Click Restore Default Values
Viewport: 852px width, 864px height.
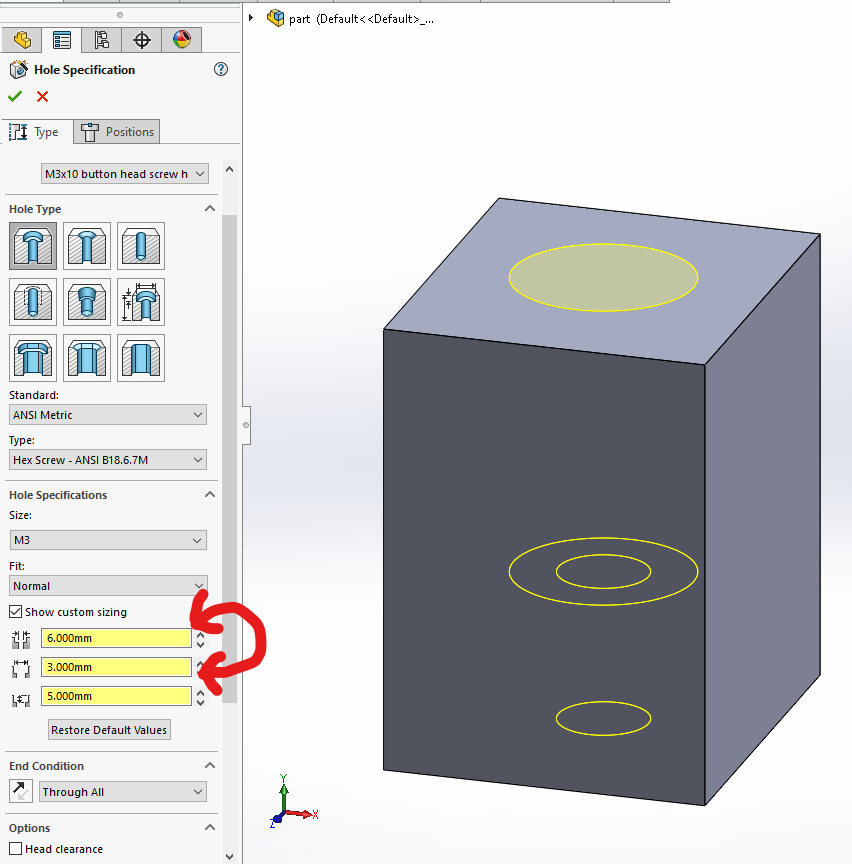109,730
